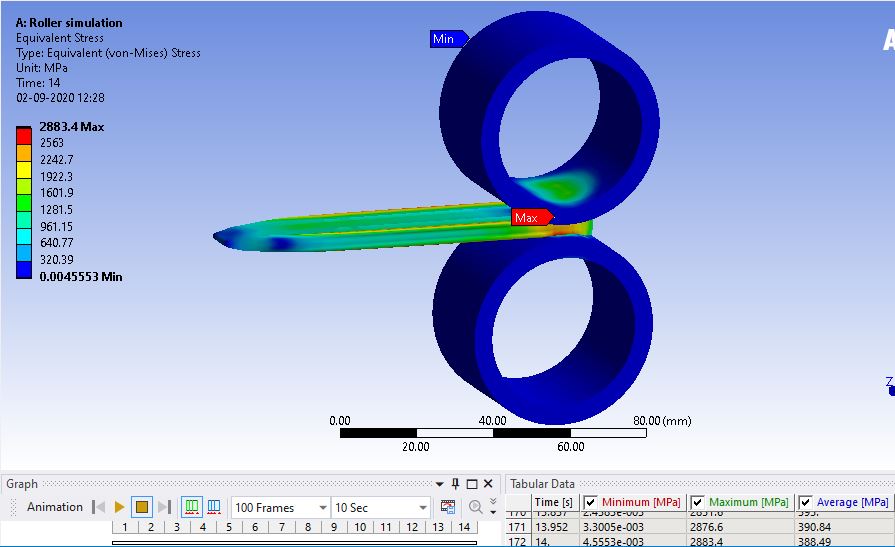Screen dimensions: 895x547
Task: Pin the Graph panel
Action: pos(456,484)
